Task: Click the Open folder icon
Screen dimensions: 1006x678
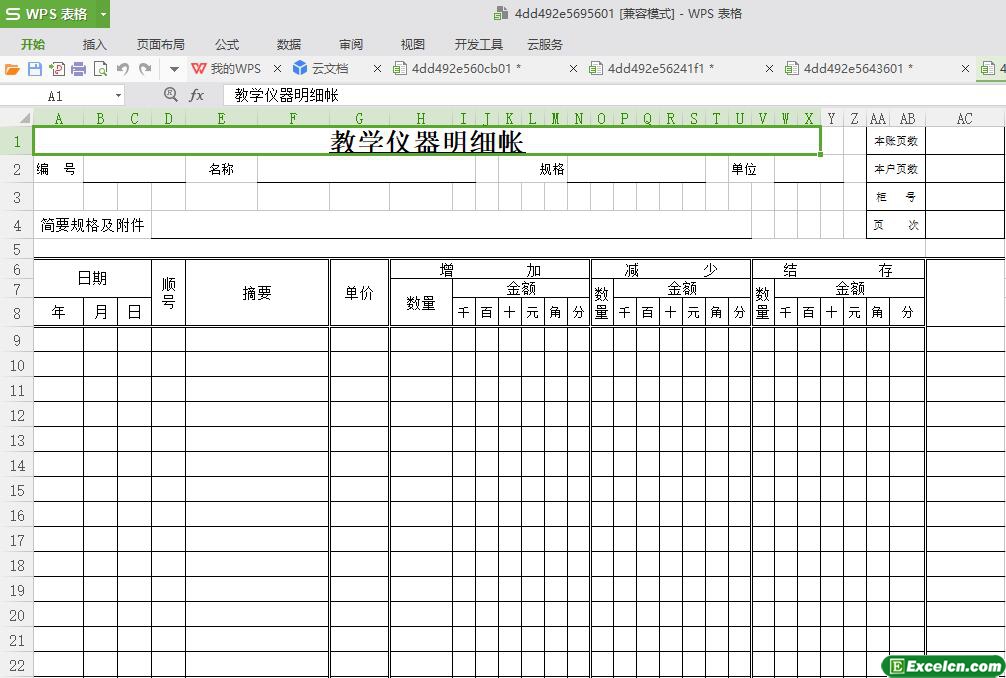Action: point(12,69)
